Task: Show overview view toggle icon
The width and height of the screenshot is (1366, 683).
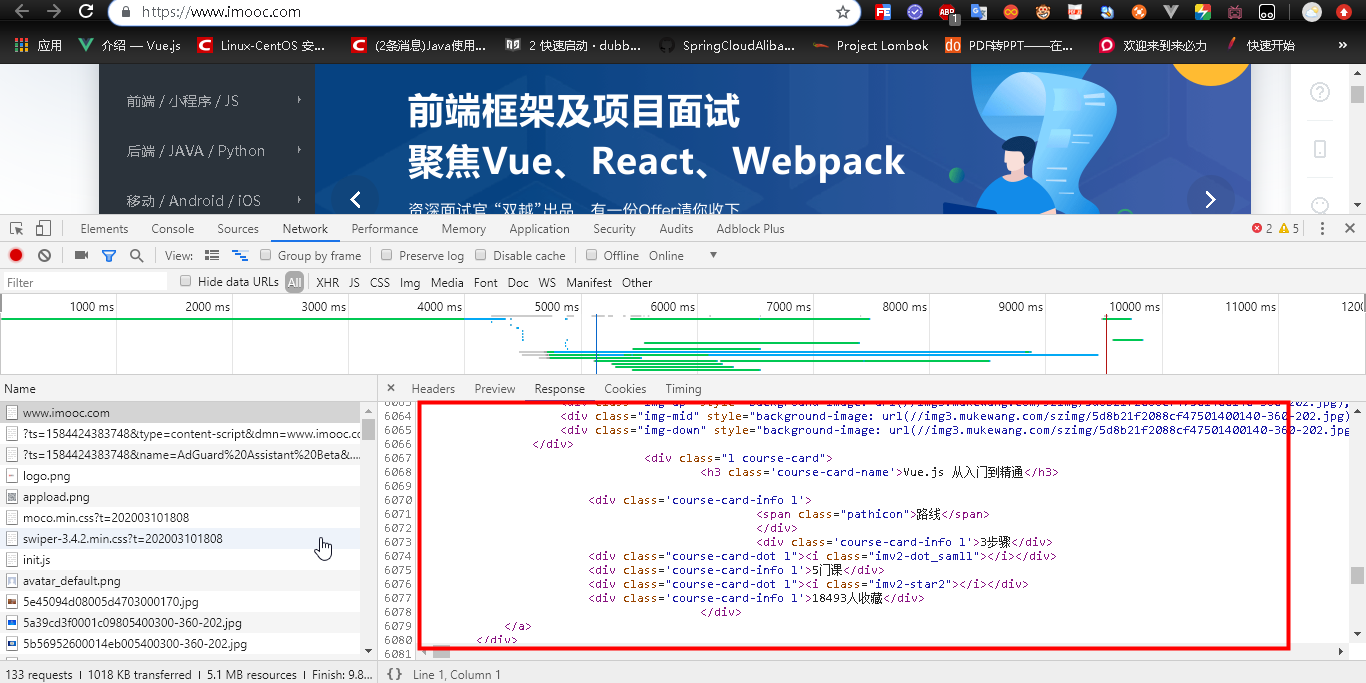Action: [240, 256]
